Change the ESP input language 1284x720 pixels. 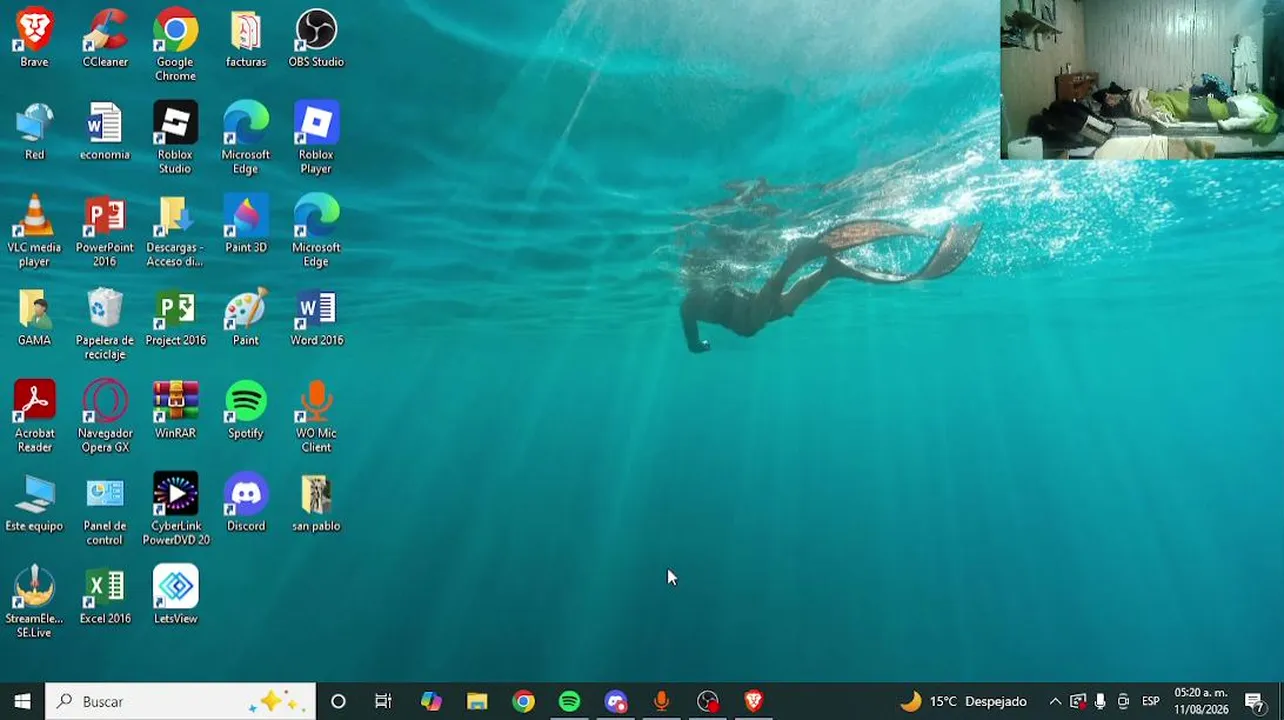point(1150,701)
